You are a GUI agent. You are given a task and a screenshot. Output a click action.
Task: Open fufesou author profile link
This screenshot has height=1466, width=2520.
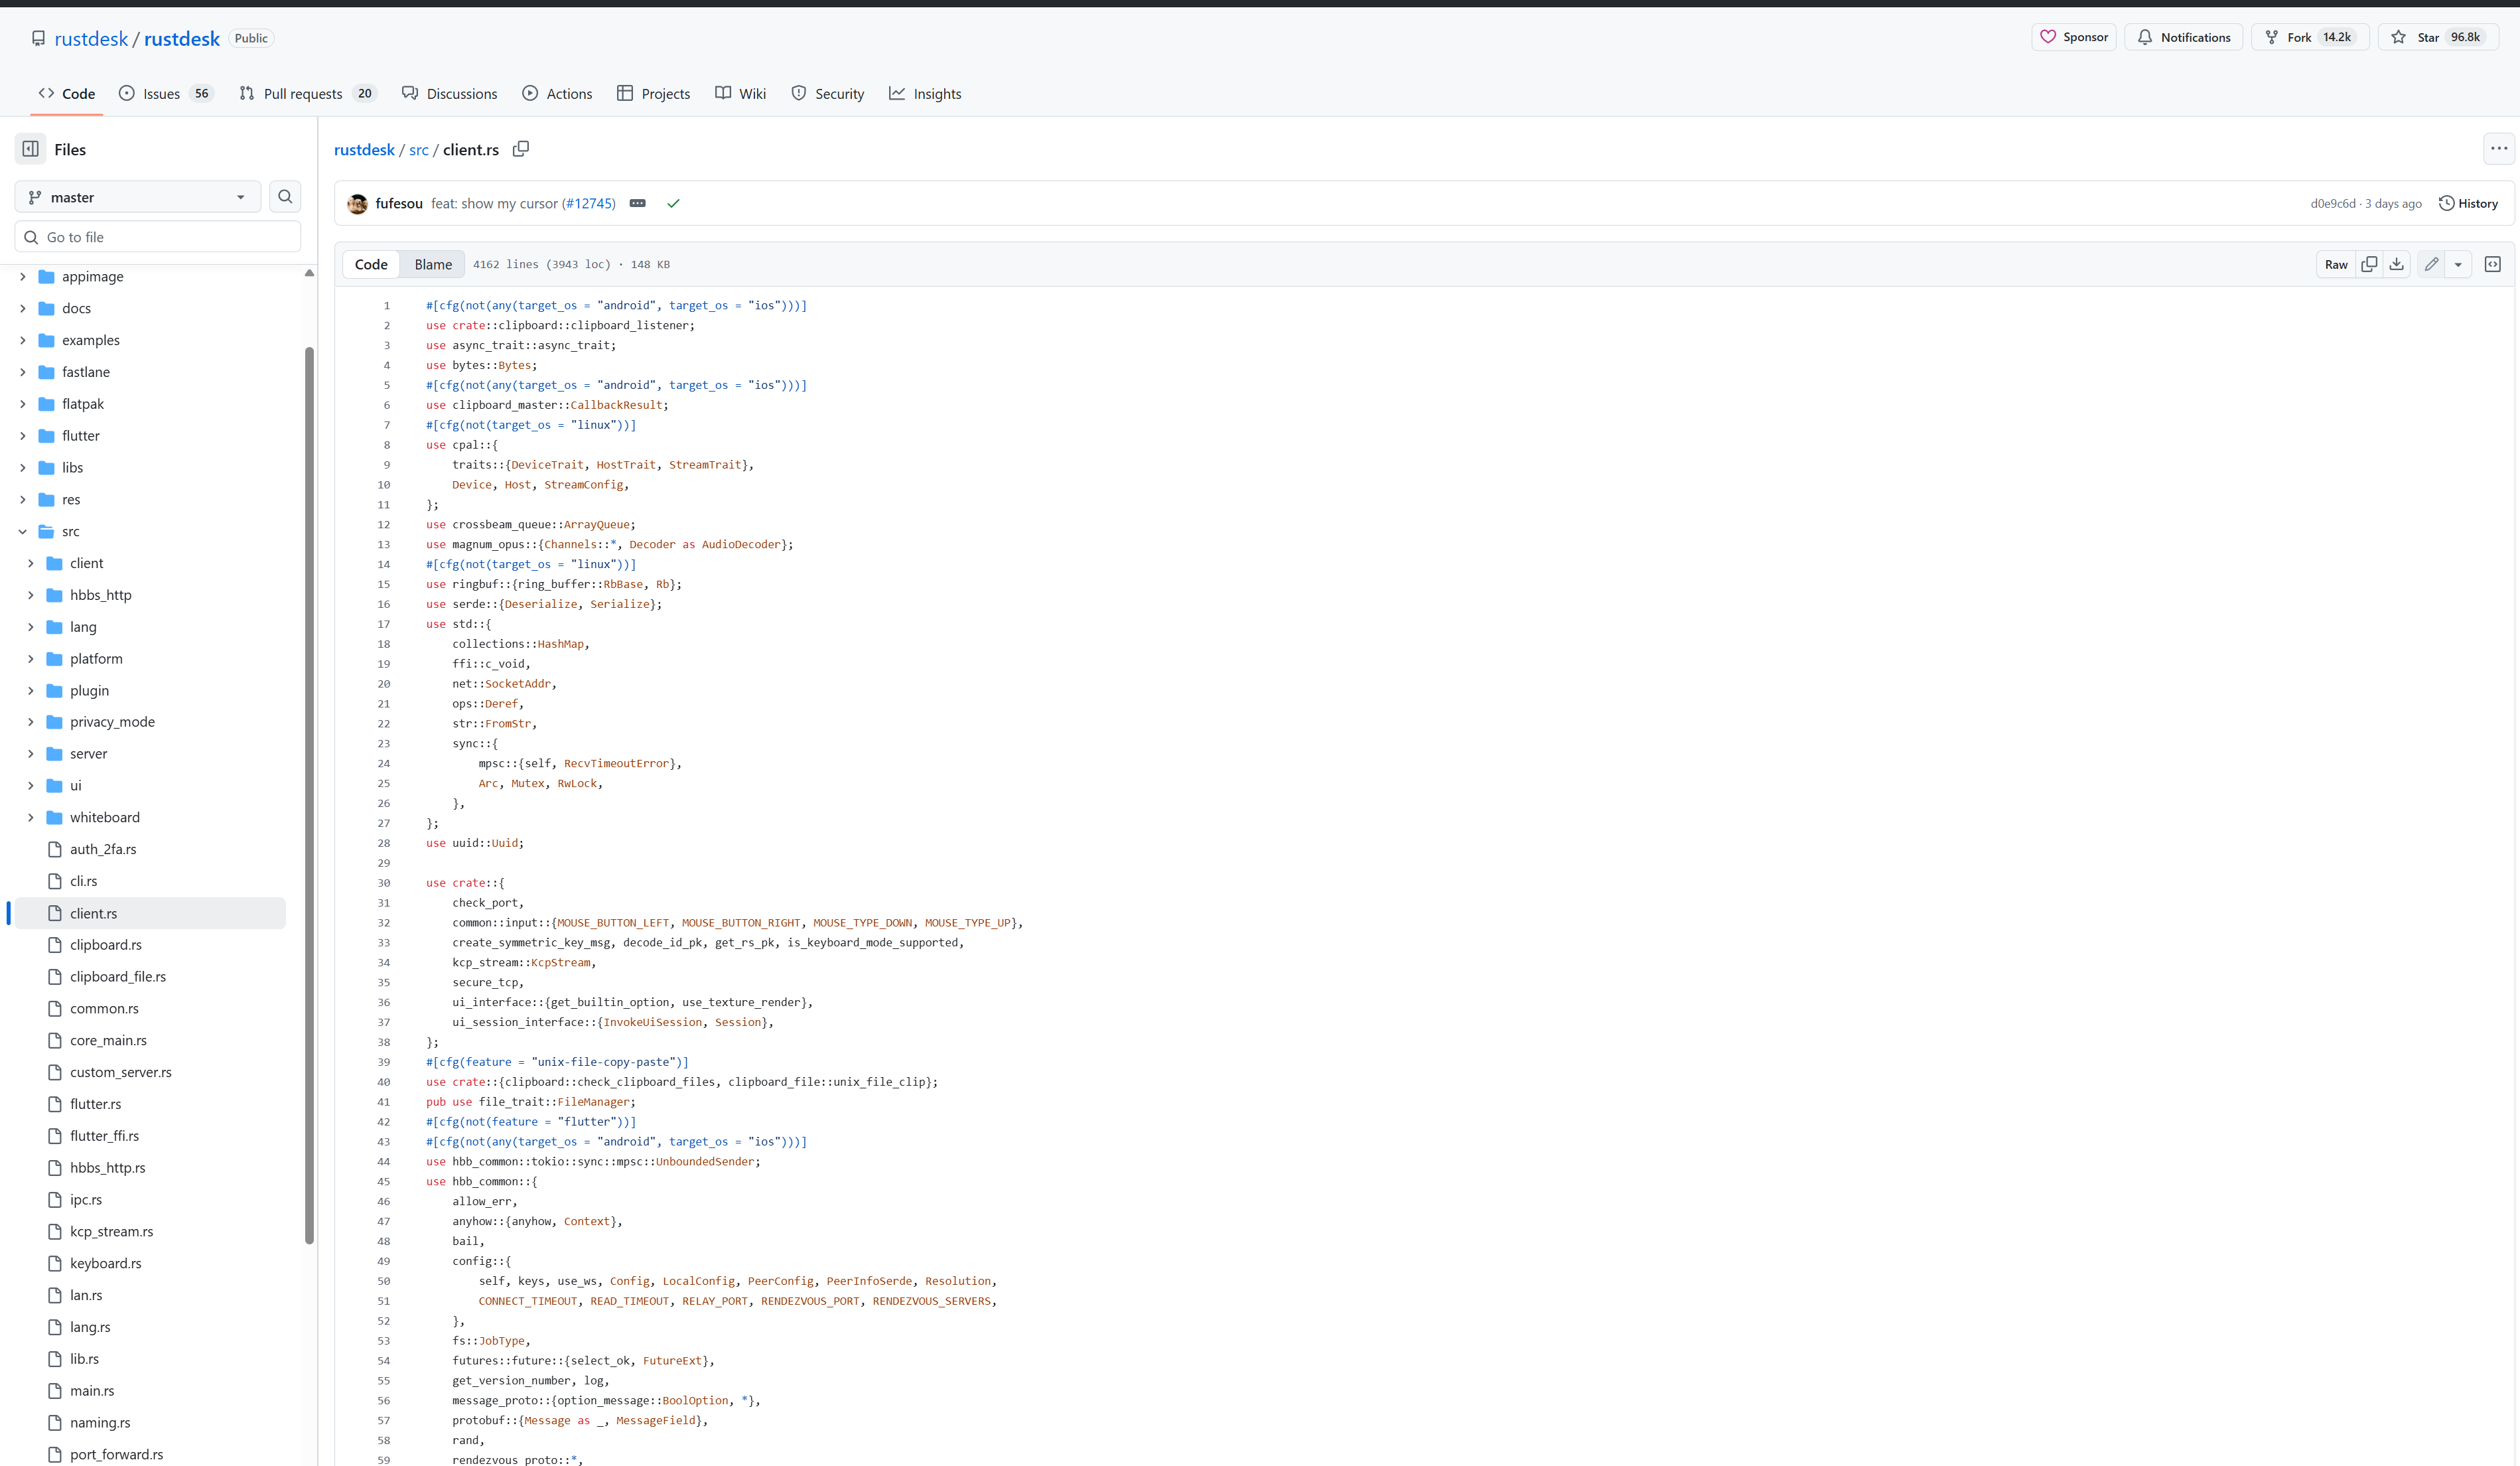pos(399,203)
